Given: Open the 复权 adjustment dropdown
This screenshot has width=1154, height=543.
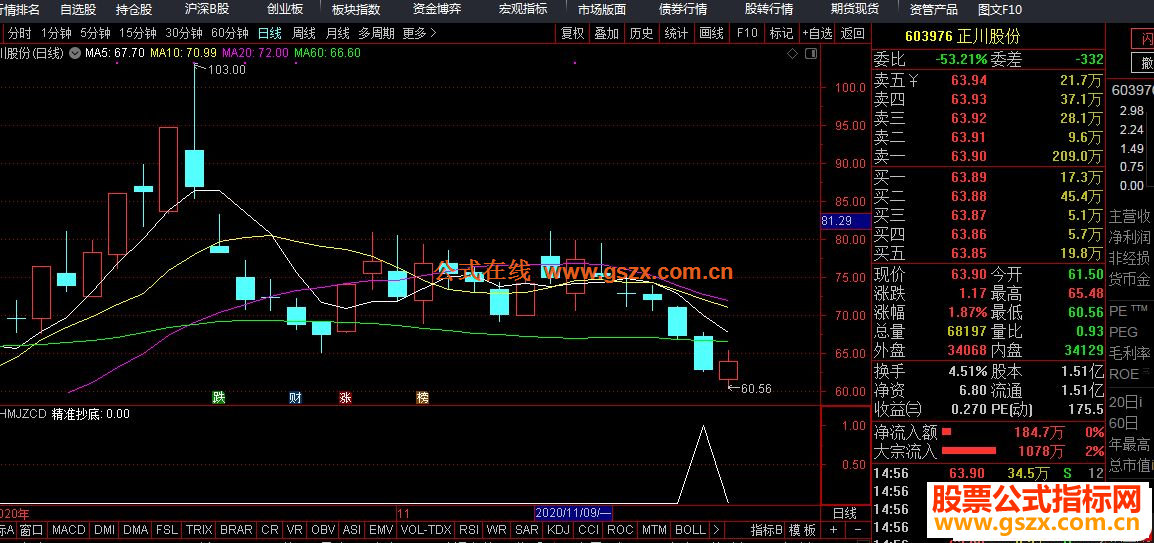Looking at the screenshot, I should click(x=572, y=33).
